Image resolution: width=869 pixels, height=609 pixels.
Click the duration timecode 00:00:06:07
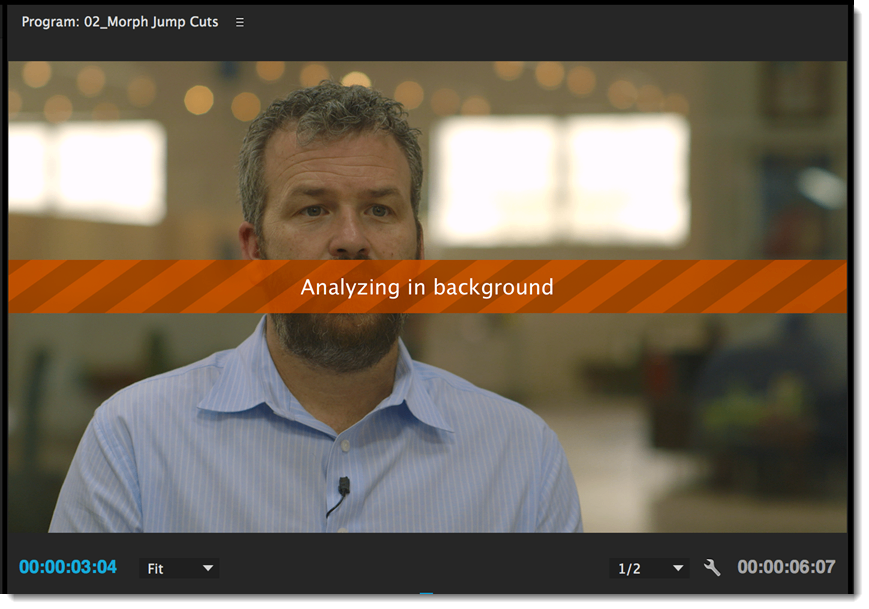(786, 567)
